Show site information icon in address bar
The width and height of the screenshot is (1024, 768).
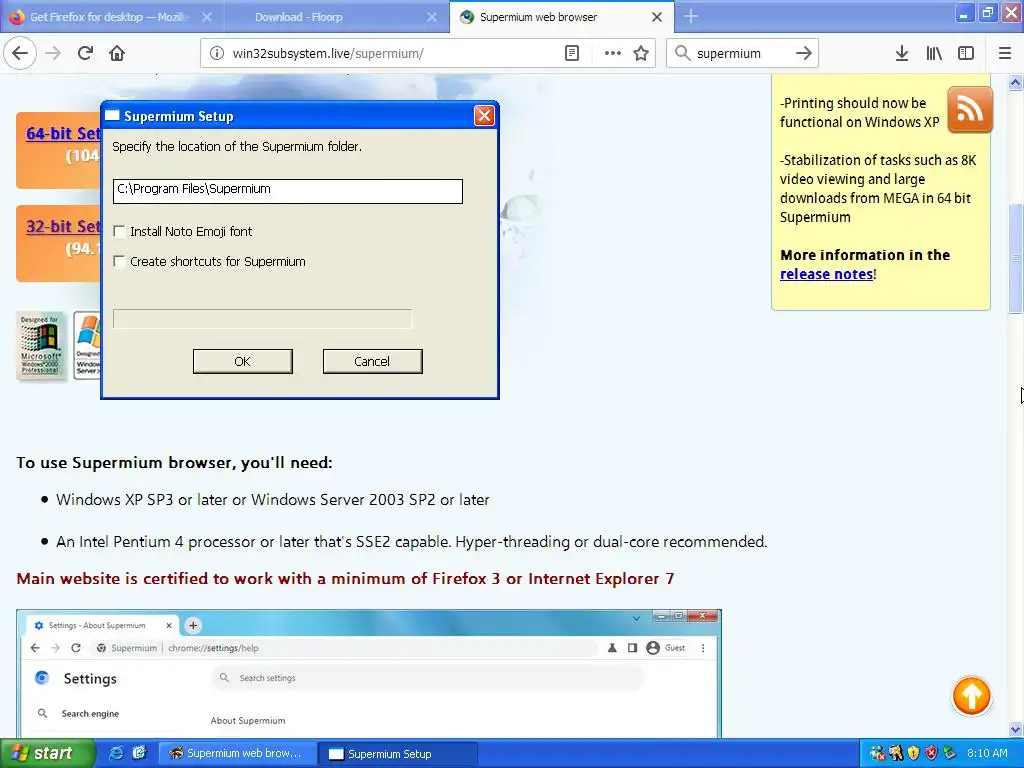pyautogui.click(x=217, y=53)
